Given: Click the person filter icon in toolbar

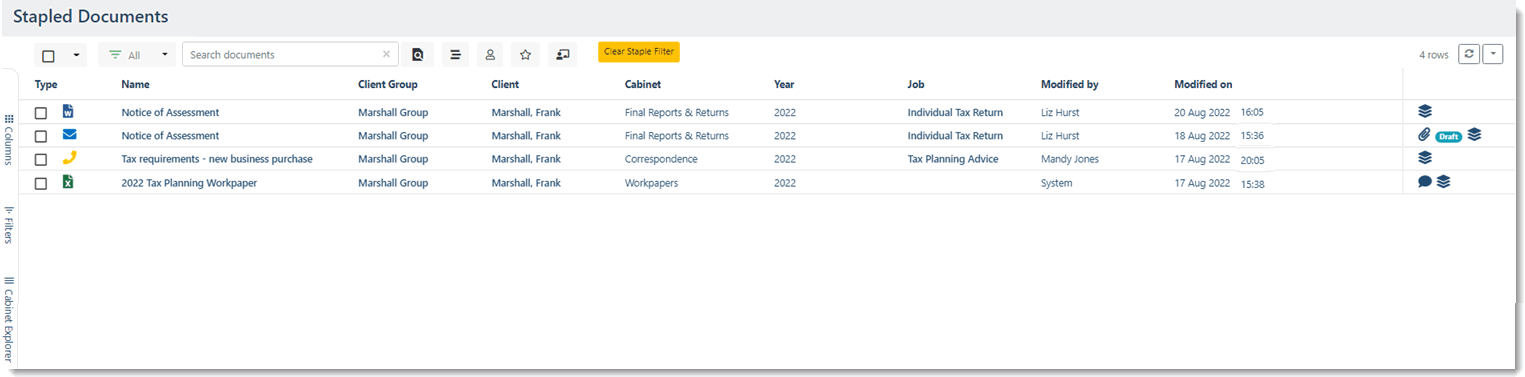Looking at the screenshot, I should (490, 55).
